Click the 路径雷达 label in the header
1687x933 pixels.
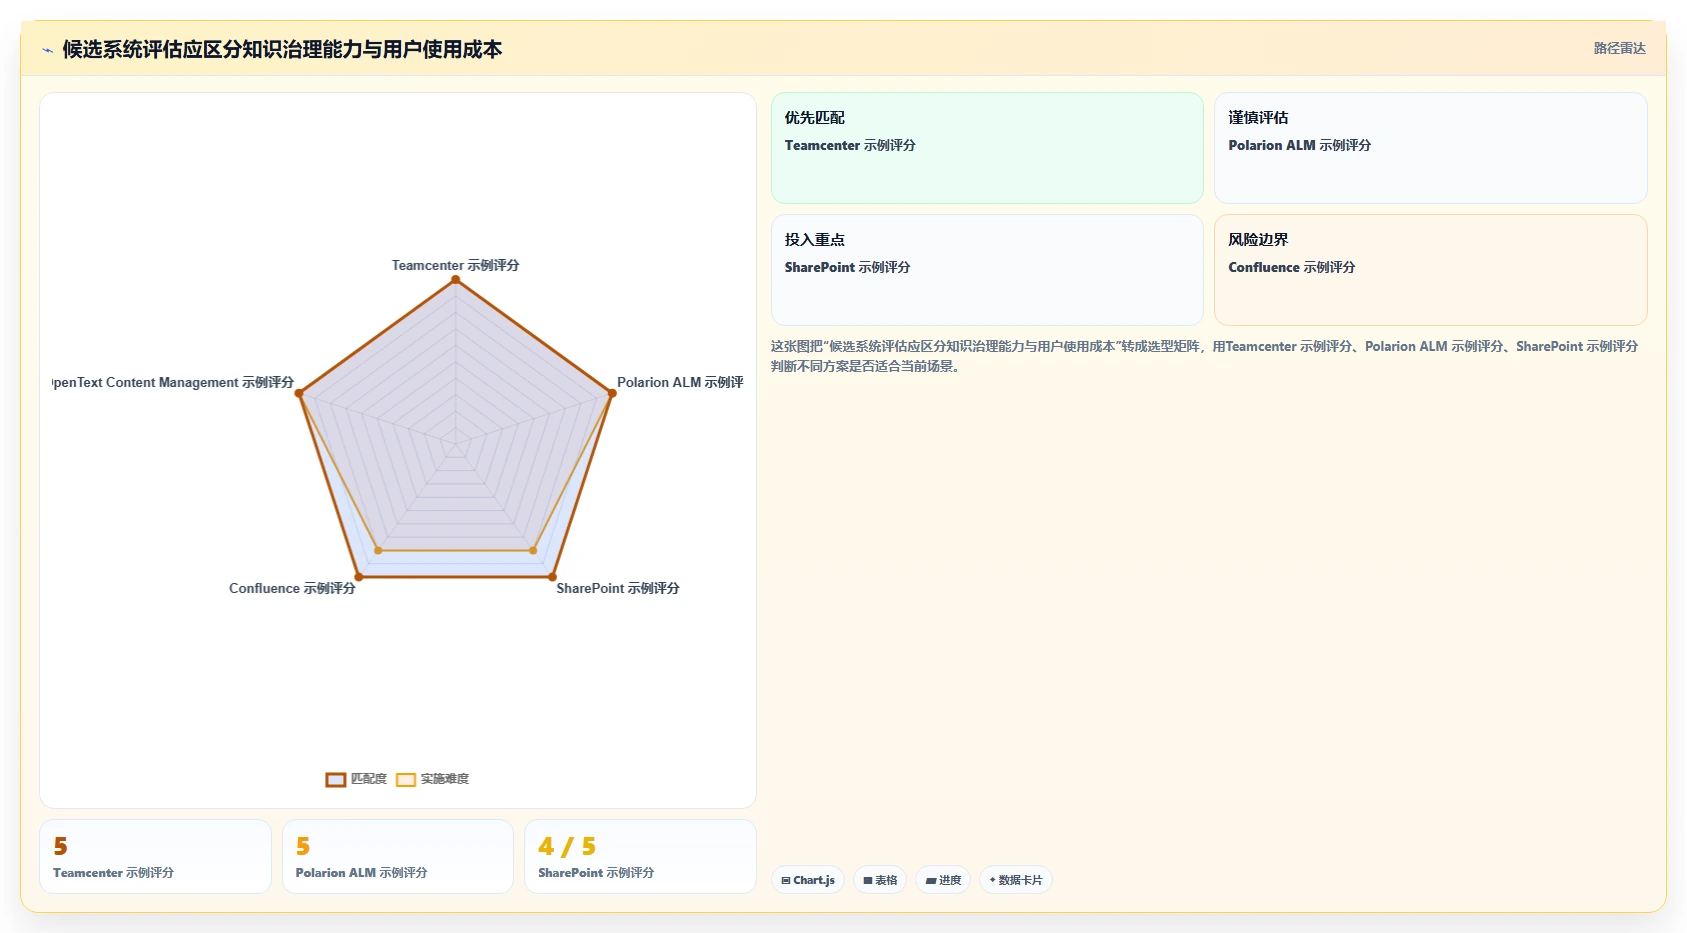point(1619,48)
